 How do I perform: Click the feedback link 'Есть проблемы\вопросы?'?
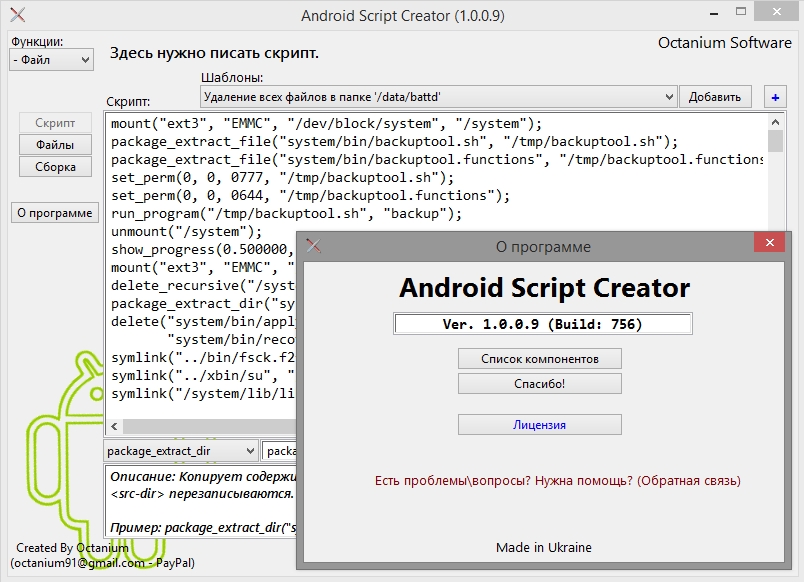[557, 480]
